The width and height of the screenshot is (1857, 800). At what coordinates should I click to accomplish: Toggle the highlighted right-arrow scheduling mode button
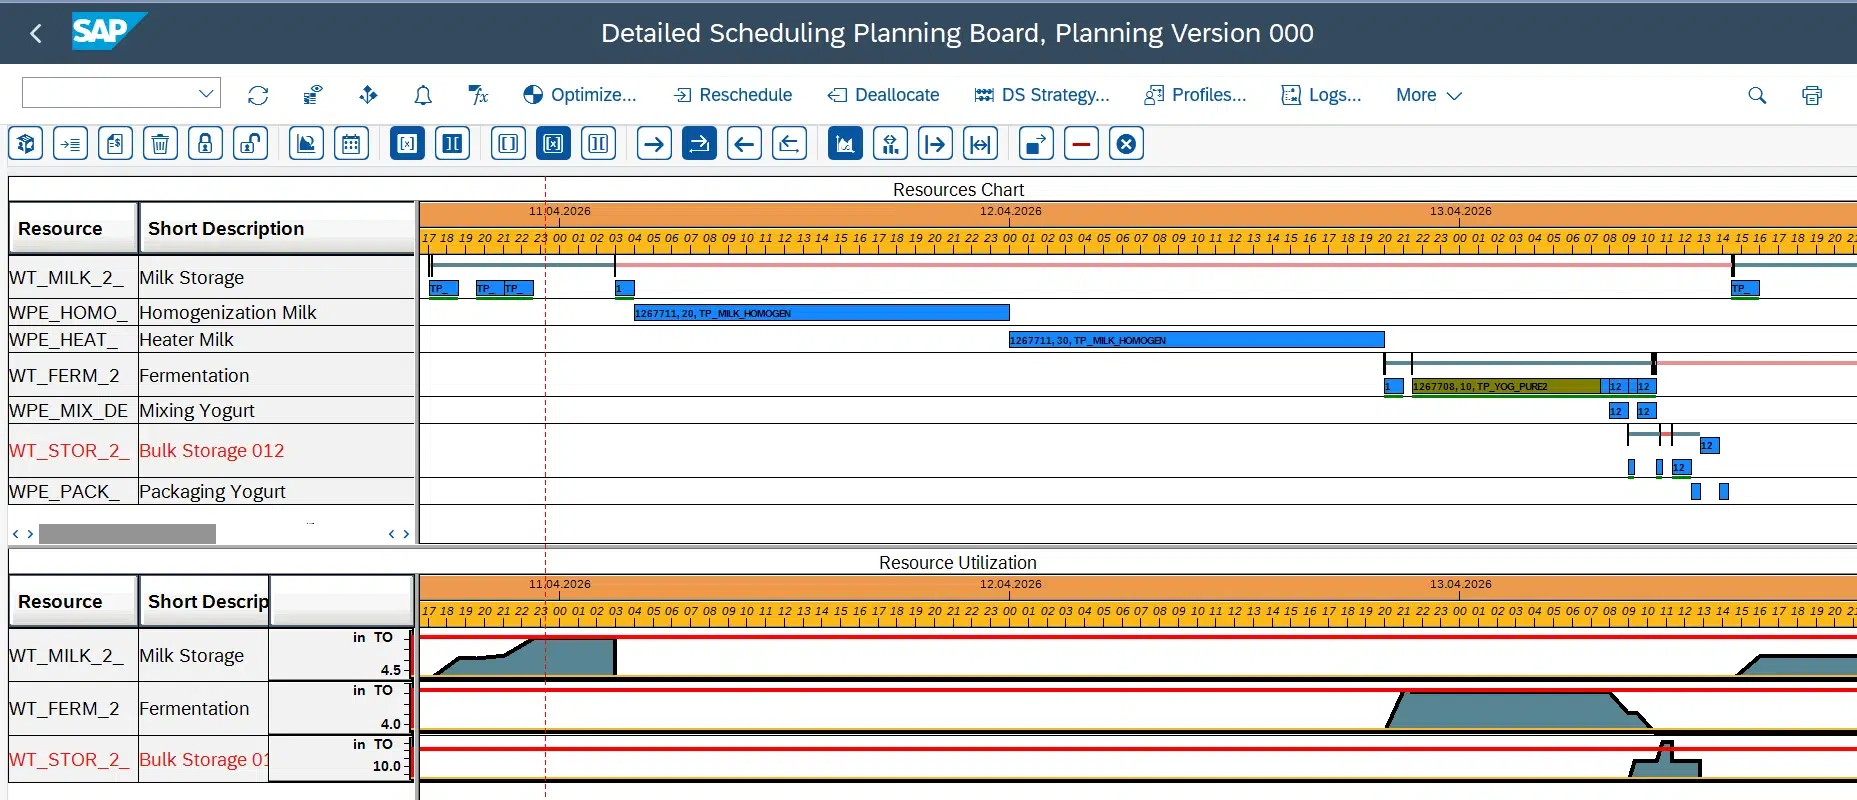(699, 144)
